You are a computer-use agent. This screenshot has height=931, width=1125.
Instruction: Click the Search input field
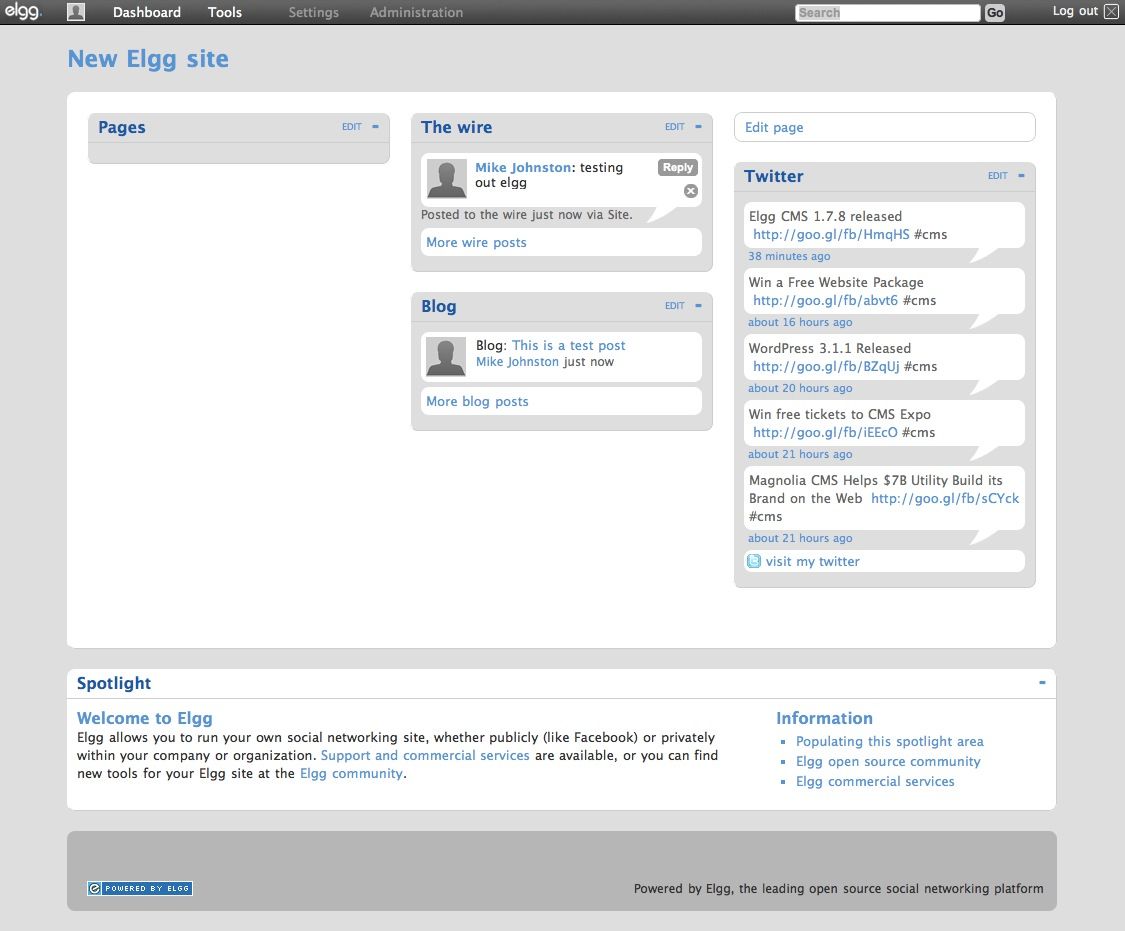coord(888,12)
